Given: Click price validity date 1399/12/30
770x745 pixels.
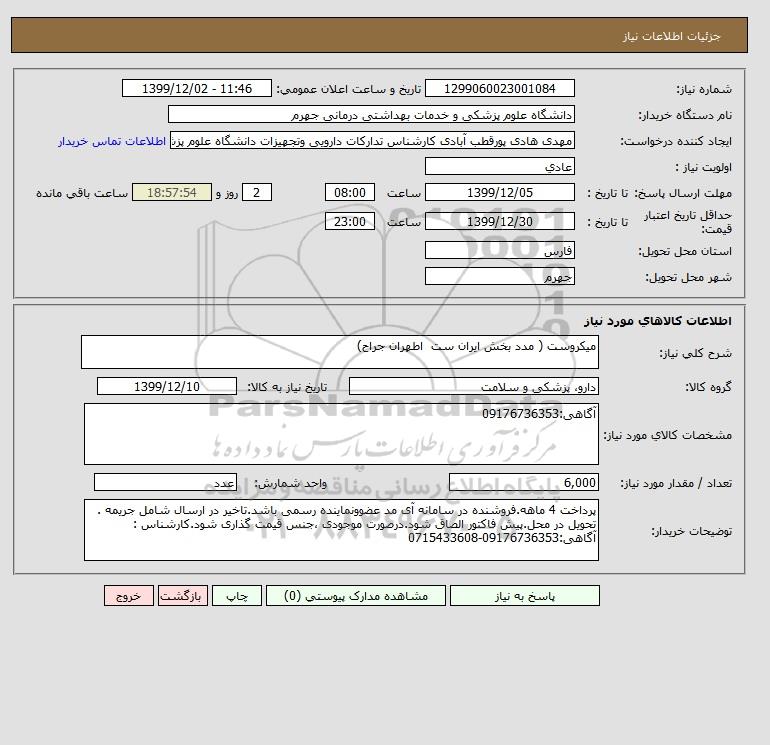Looking at the screenshot, I should tap(499, 221).
